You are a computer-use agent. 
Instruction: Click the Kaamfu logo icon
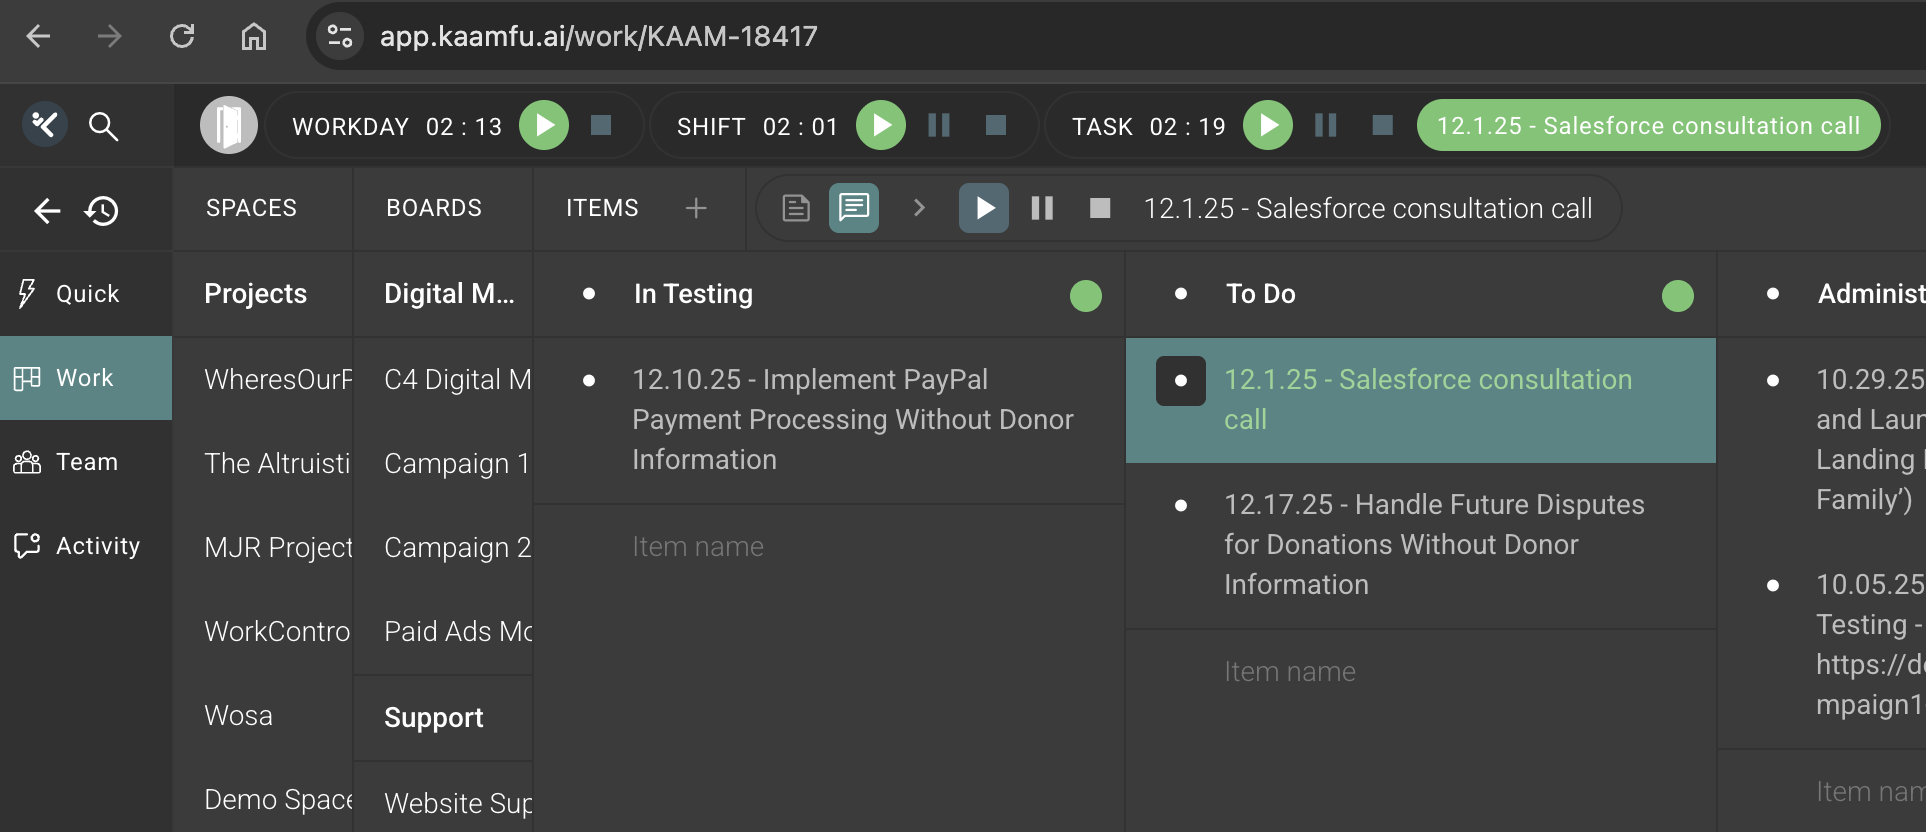(45, 125)
